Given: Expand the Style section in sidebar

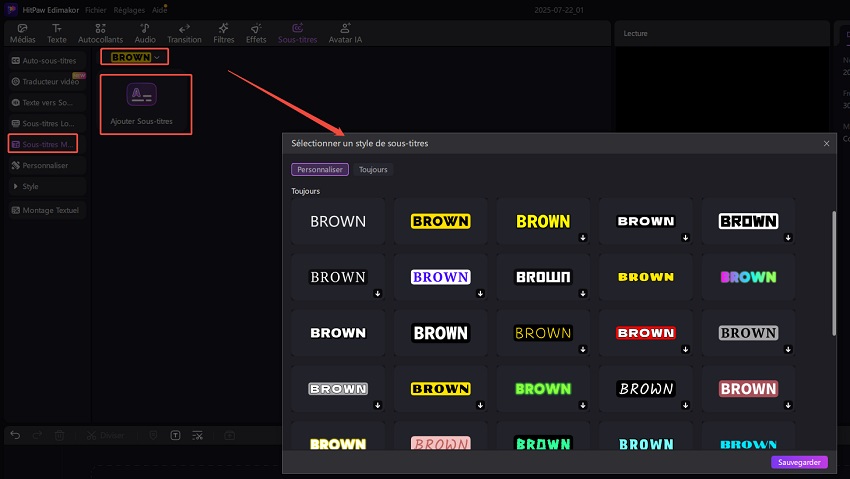Looking at the screenshot, I should (30, 186).
